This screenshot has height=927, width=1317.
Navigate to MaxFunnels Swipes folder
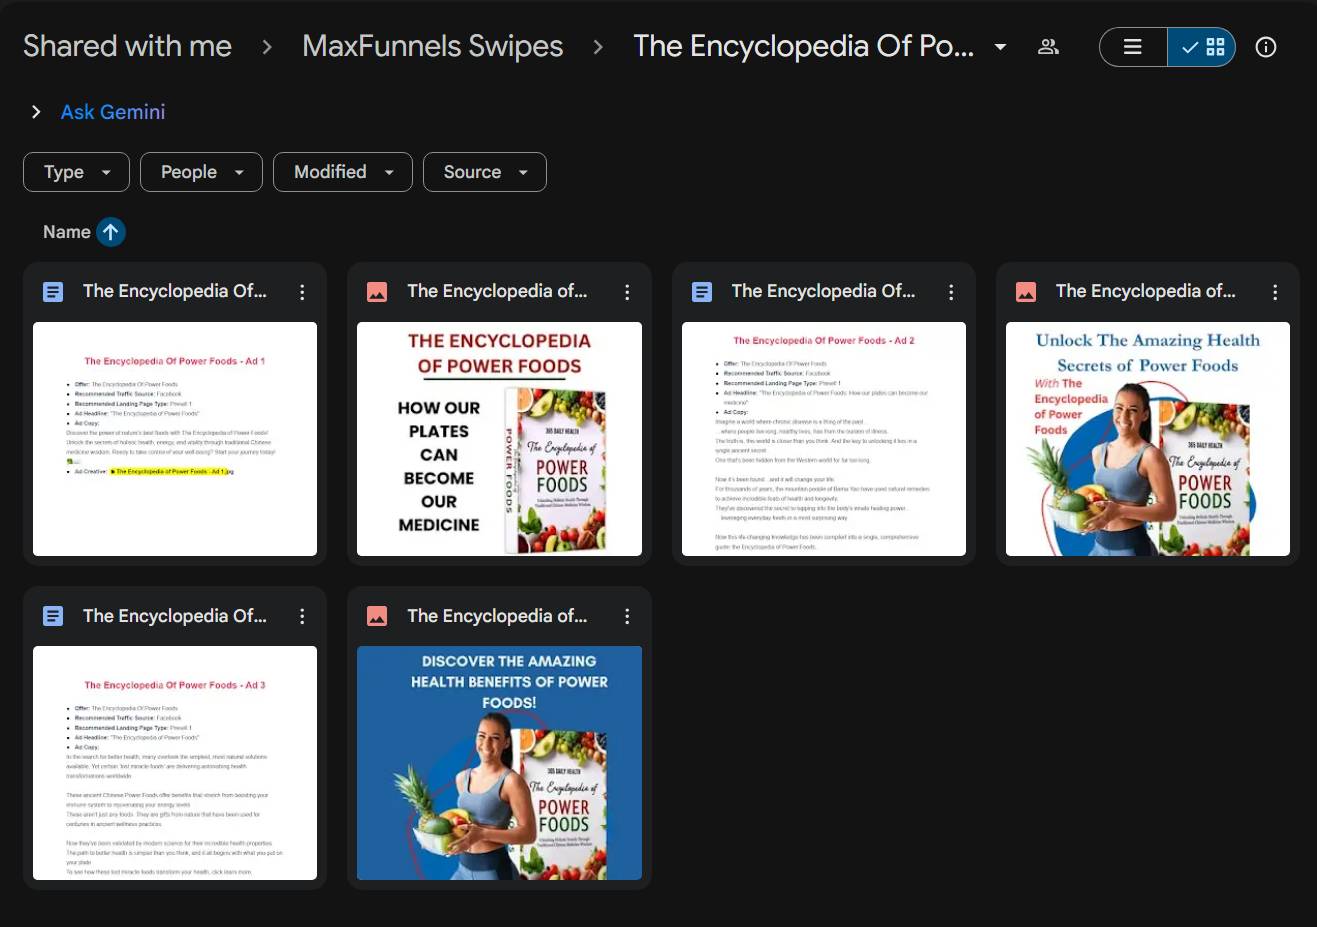coord(432,46)
